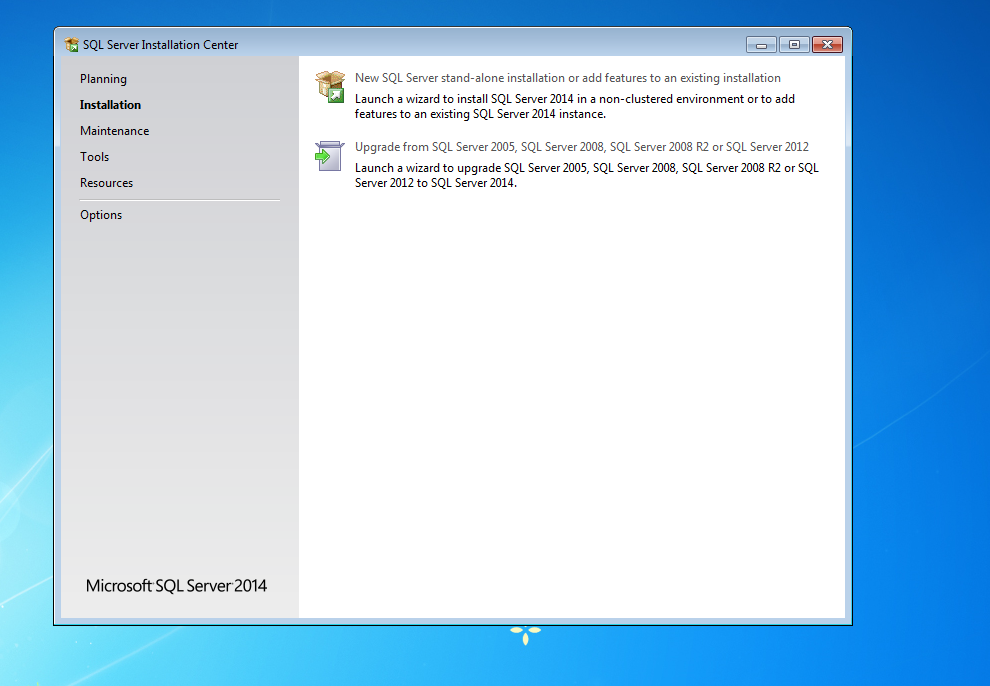The image size is (990, 686).
Task: Switch to the Tools section
Action: [94, 156]
